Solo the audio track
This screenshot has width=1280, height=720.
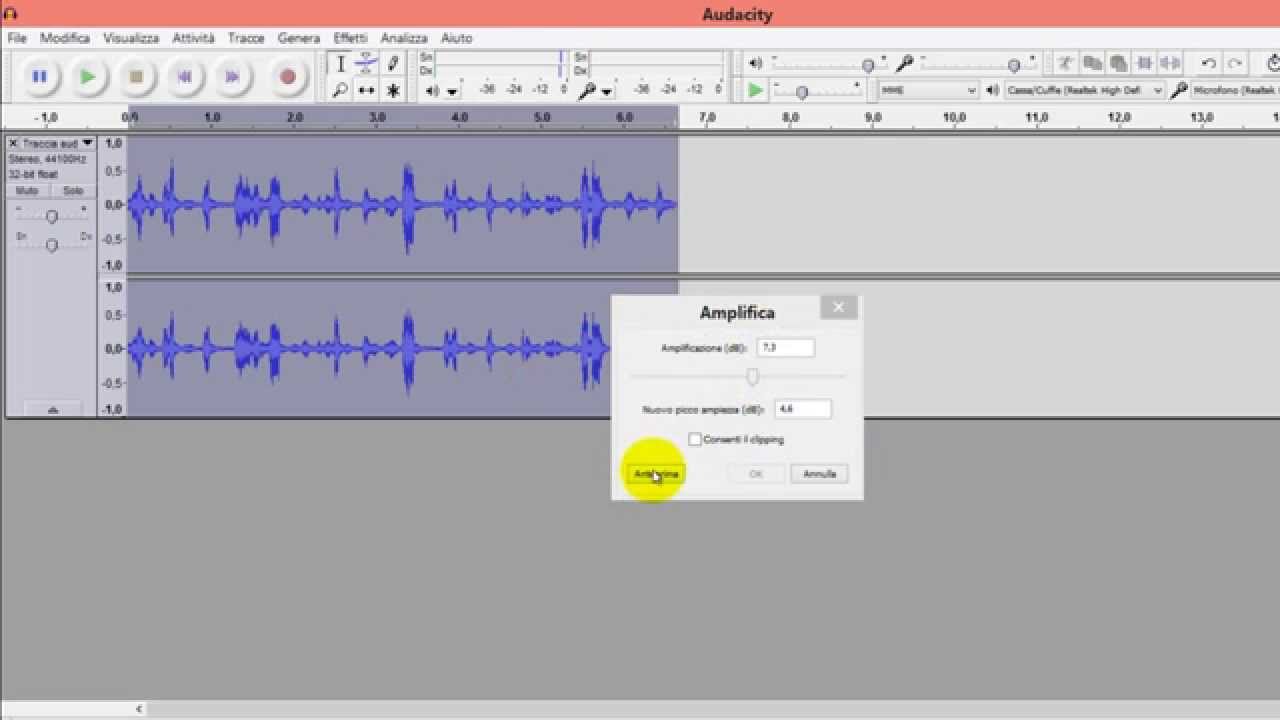pyautogui.click(x=73, y=190)
